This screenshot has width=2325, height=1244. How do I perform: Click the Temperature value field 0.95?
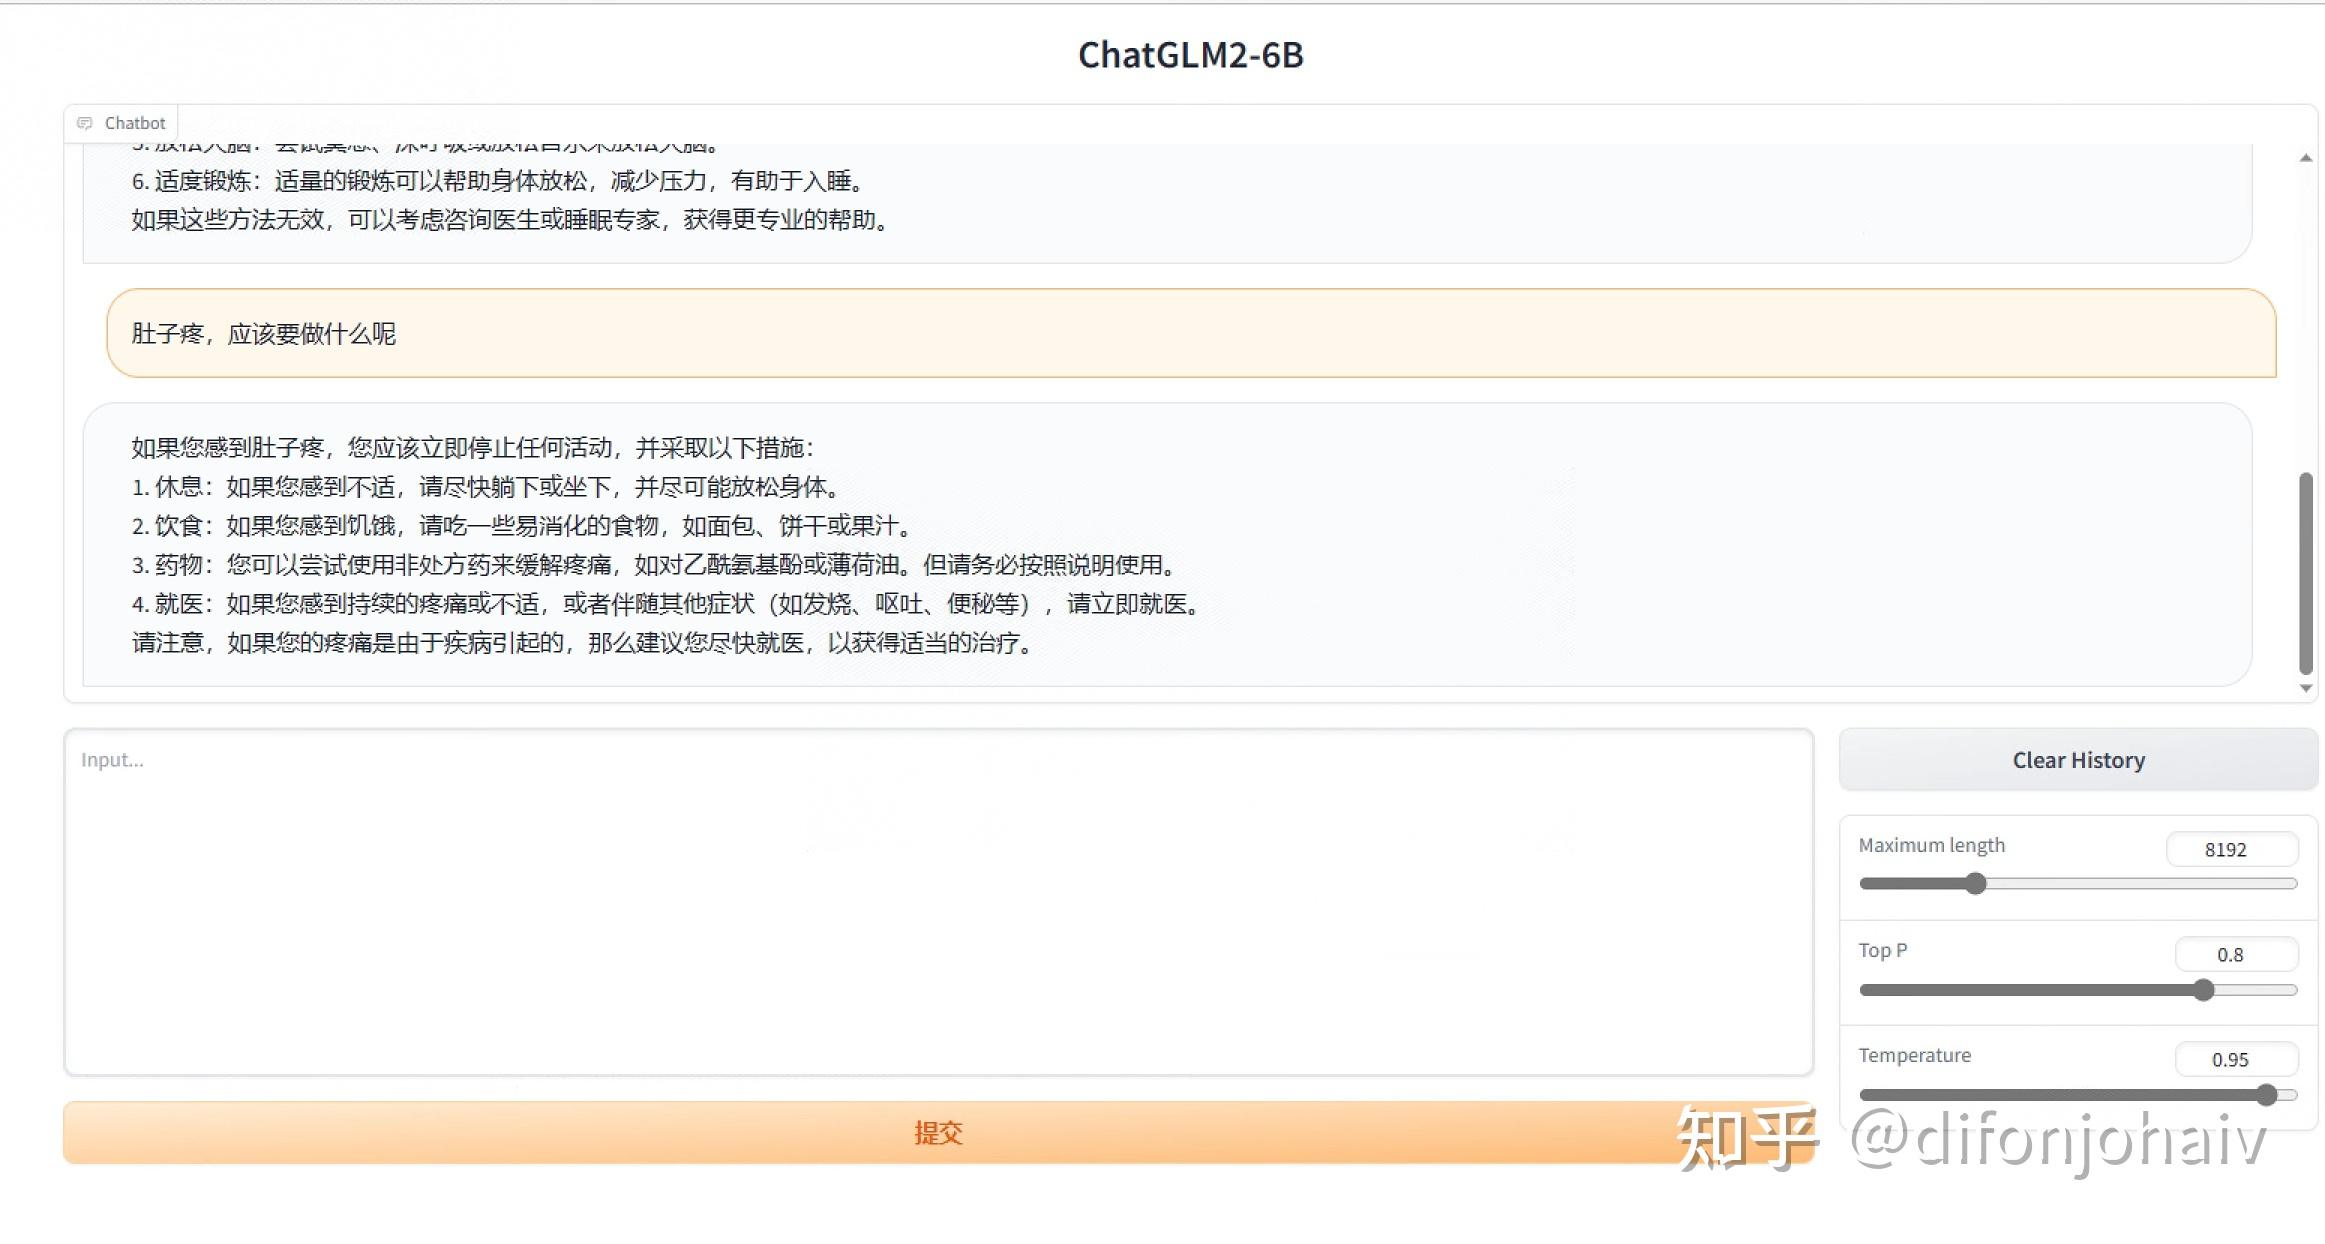(2236, 1059)
